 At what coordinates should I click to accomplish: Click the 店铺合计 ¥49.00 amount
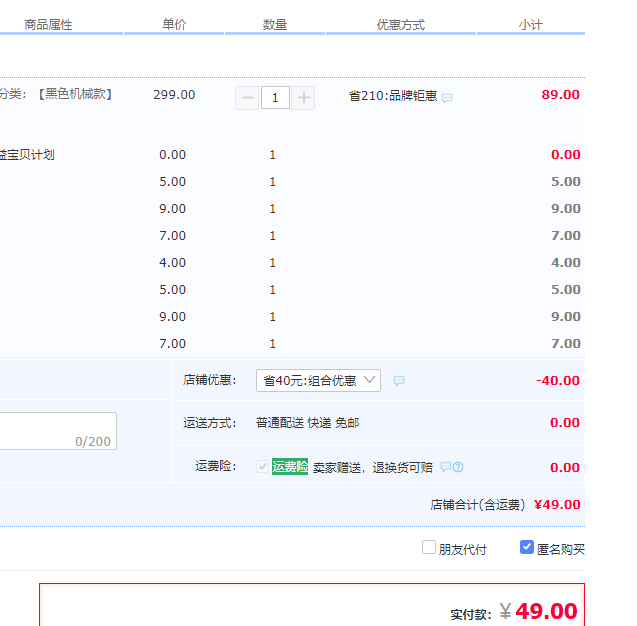tap(557, 505)
